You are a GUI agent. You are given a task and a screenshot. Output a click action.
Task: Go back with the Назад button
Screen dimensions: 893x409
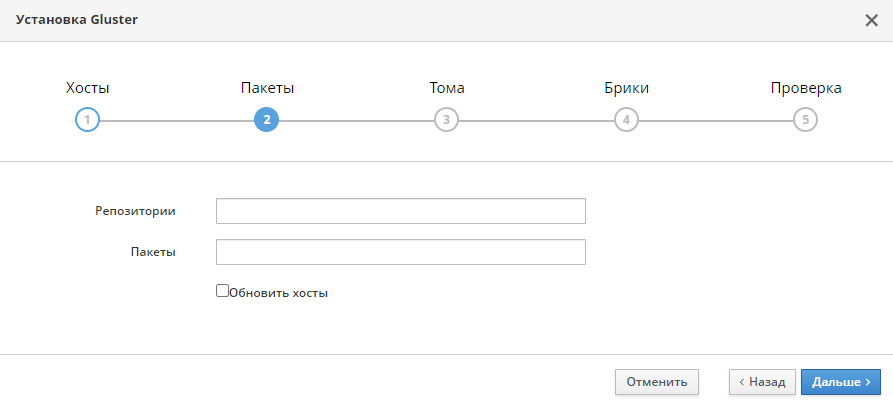pos(762,382)
